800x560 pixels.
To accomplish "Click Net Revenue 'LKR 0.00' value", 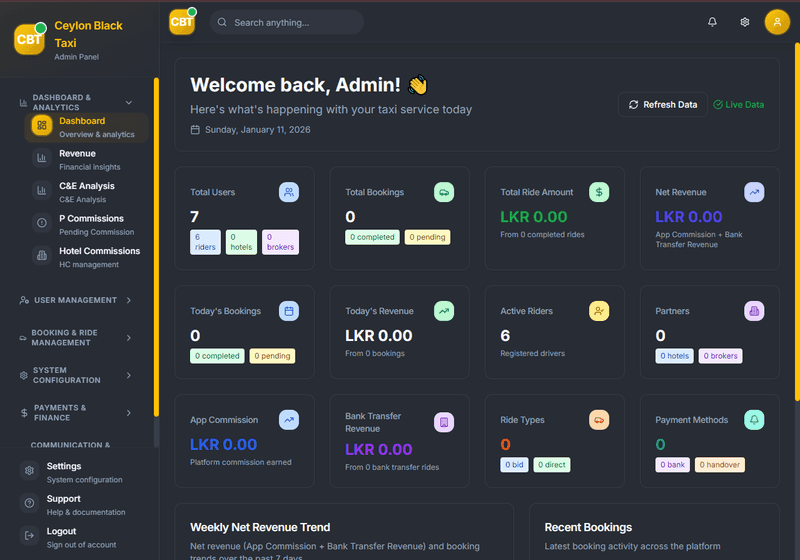I will coord(689,217).
